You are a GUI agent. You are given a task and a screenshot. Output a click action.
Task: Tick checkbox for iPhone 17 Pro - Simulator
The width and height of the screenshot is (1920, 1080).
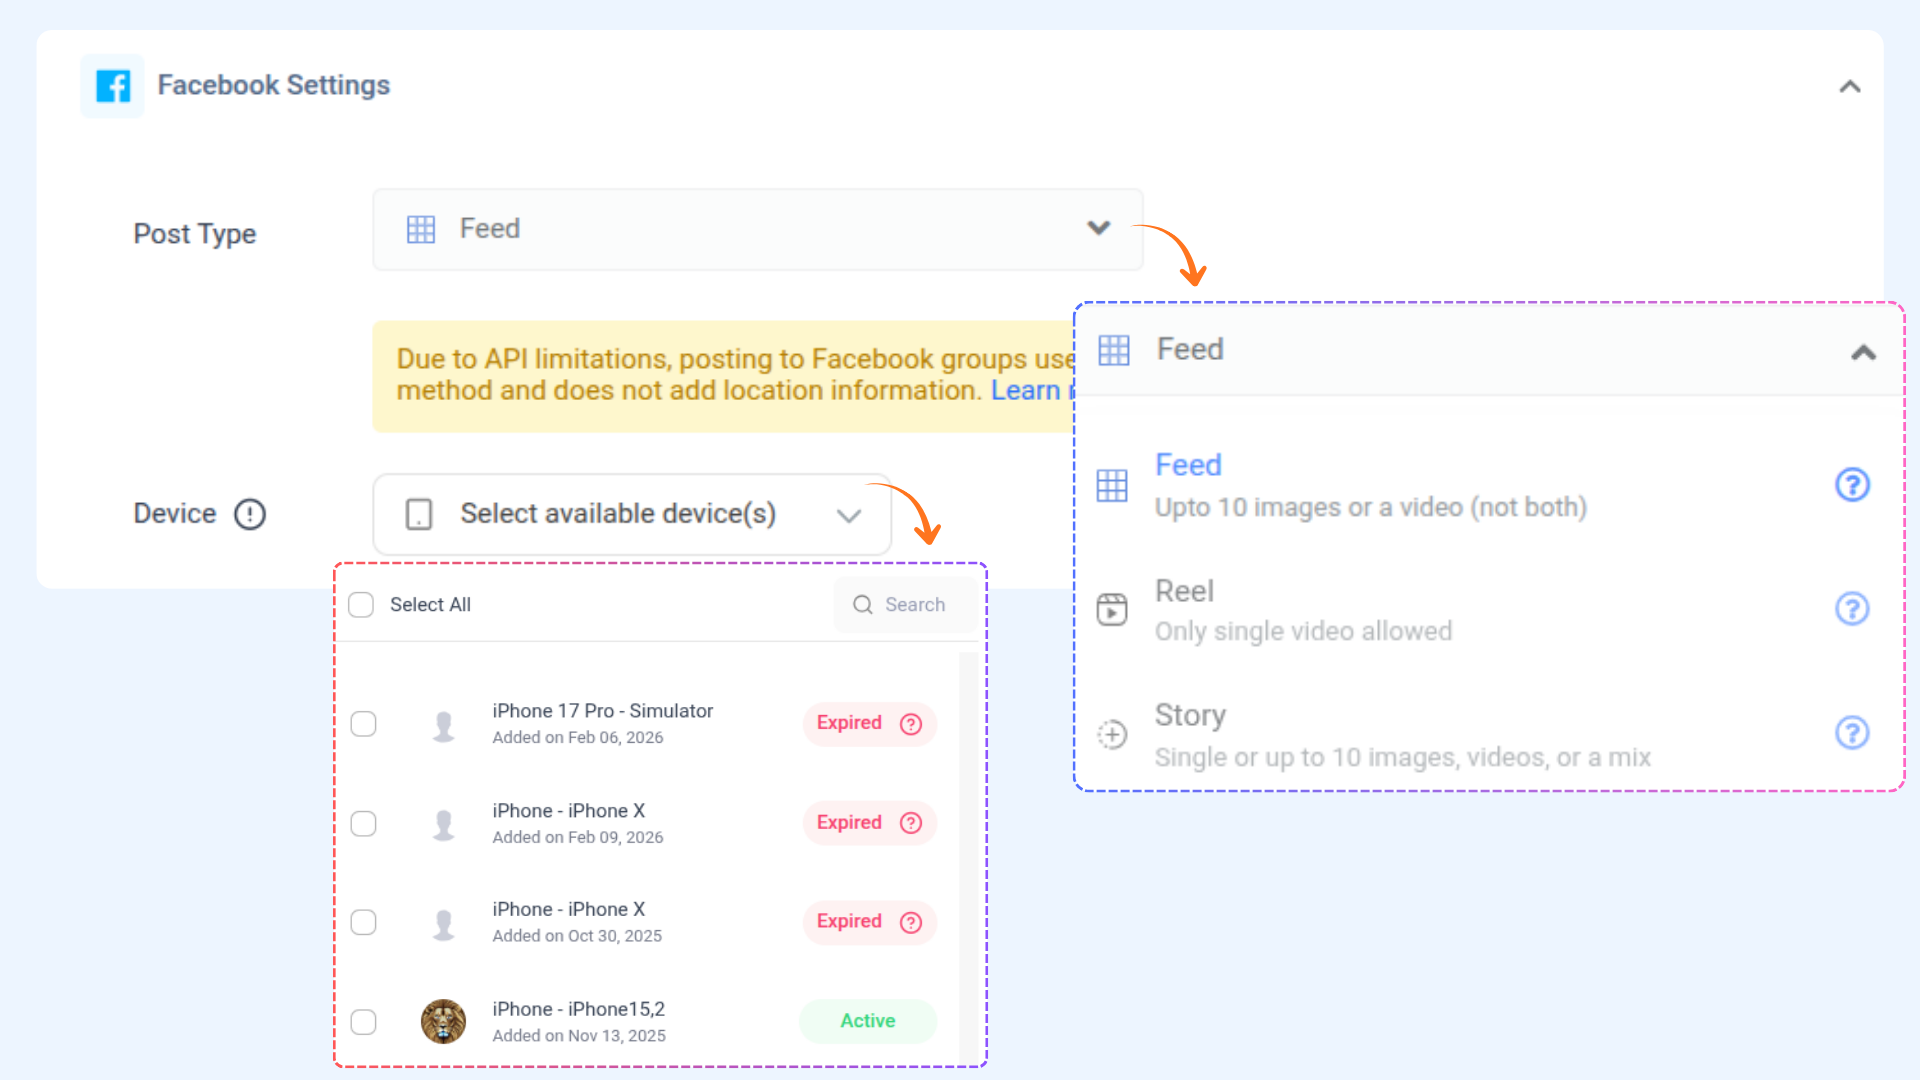coord(364,724)
